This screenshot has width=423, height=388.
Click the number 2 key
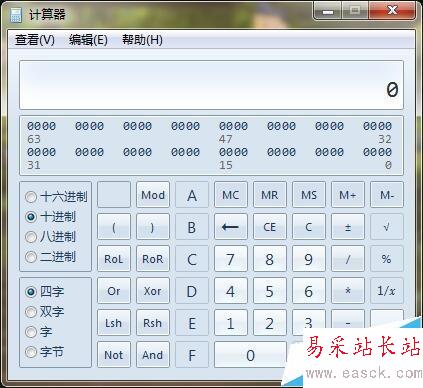270,323
